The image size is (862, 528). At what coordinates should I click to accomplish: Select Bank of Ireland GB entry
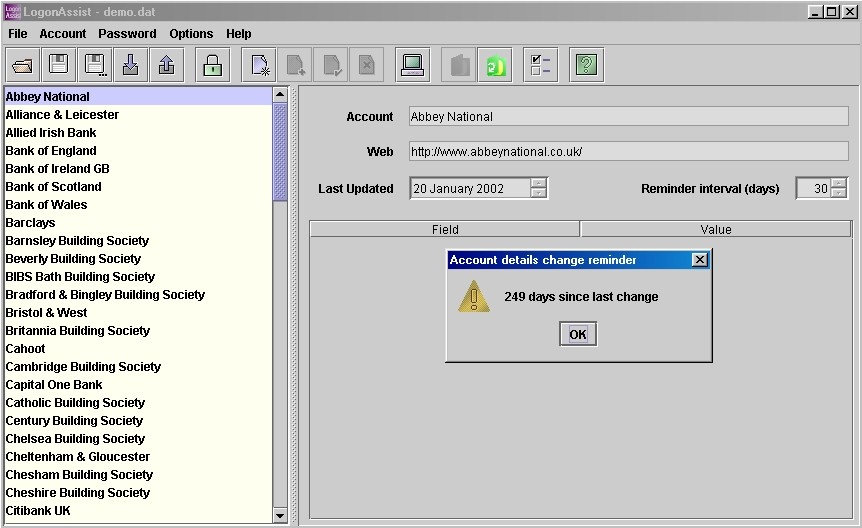coord(139,168)
